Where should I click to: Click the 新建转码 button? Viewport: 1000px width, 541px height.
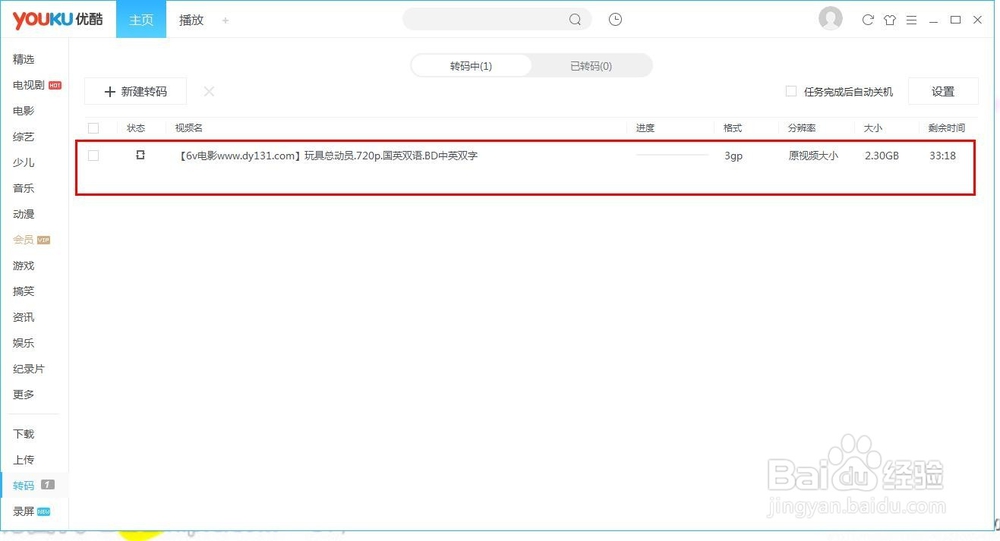[135, 91]
